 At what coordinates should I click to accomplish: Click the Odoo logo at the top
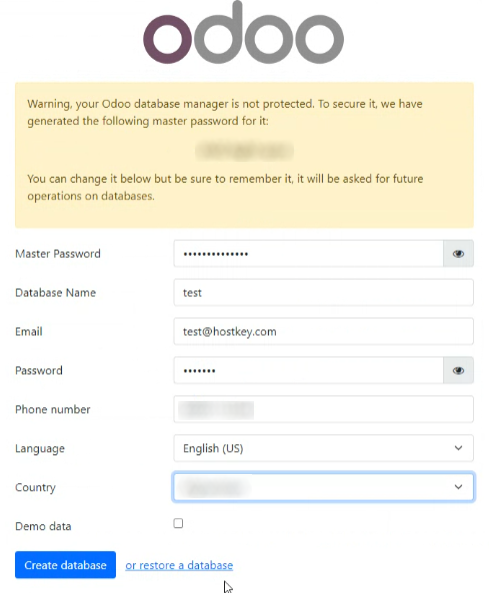pos(243,33)
